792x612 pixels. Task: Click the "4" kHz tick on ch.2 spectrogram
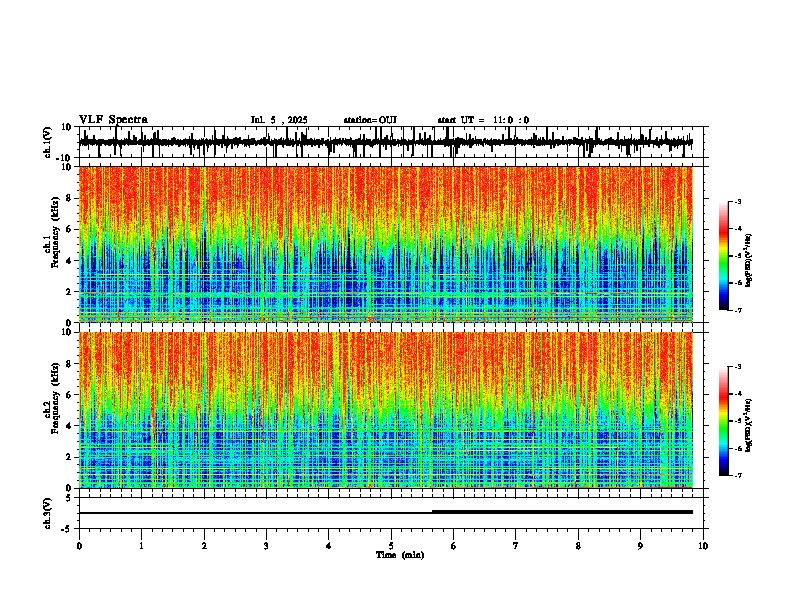[69, 426]
